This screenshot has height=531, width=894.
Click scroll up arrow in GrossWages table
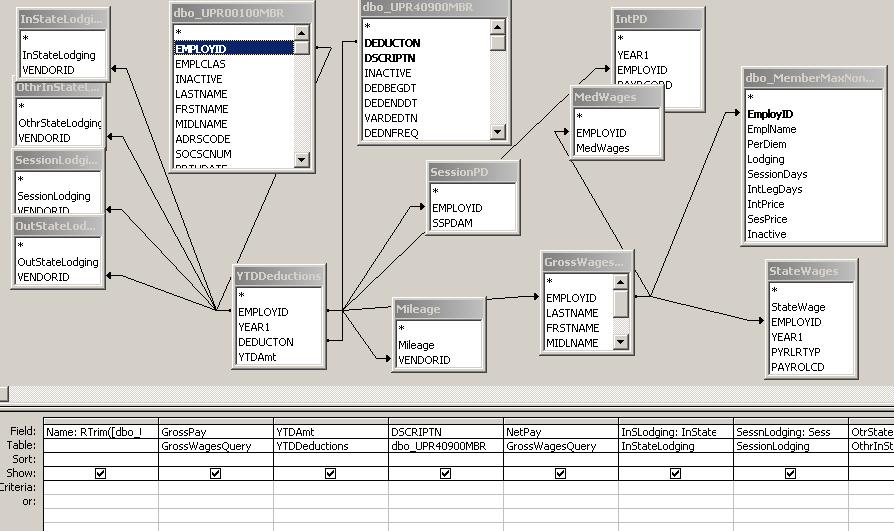click(621, 282)
